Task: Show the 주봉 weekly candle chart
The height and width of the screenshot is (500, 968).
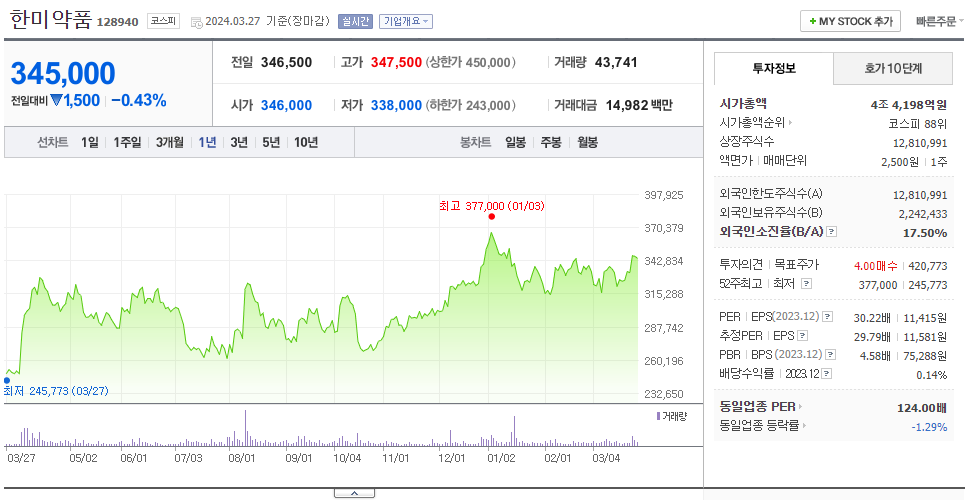Action: pyautogui.click(x=551, y=143)
